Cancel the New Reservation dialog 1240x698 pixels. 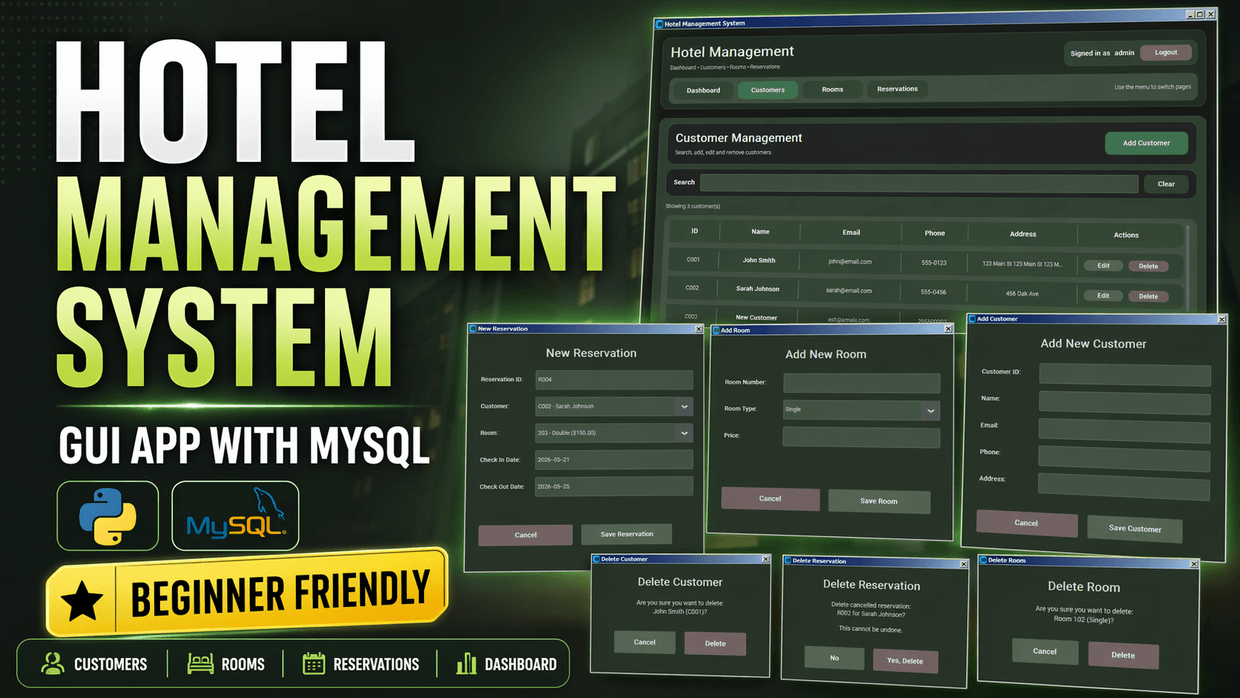525,535
